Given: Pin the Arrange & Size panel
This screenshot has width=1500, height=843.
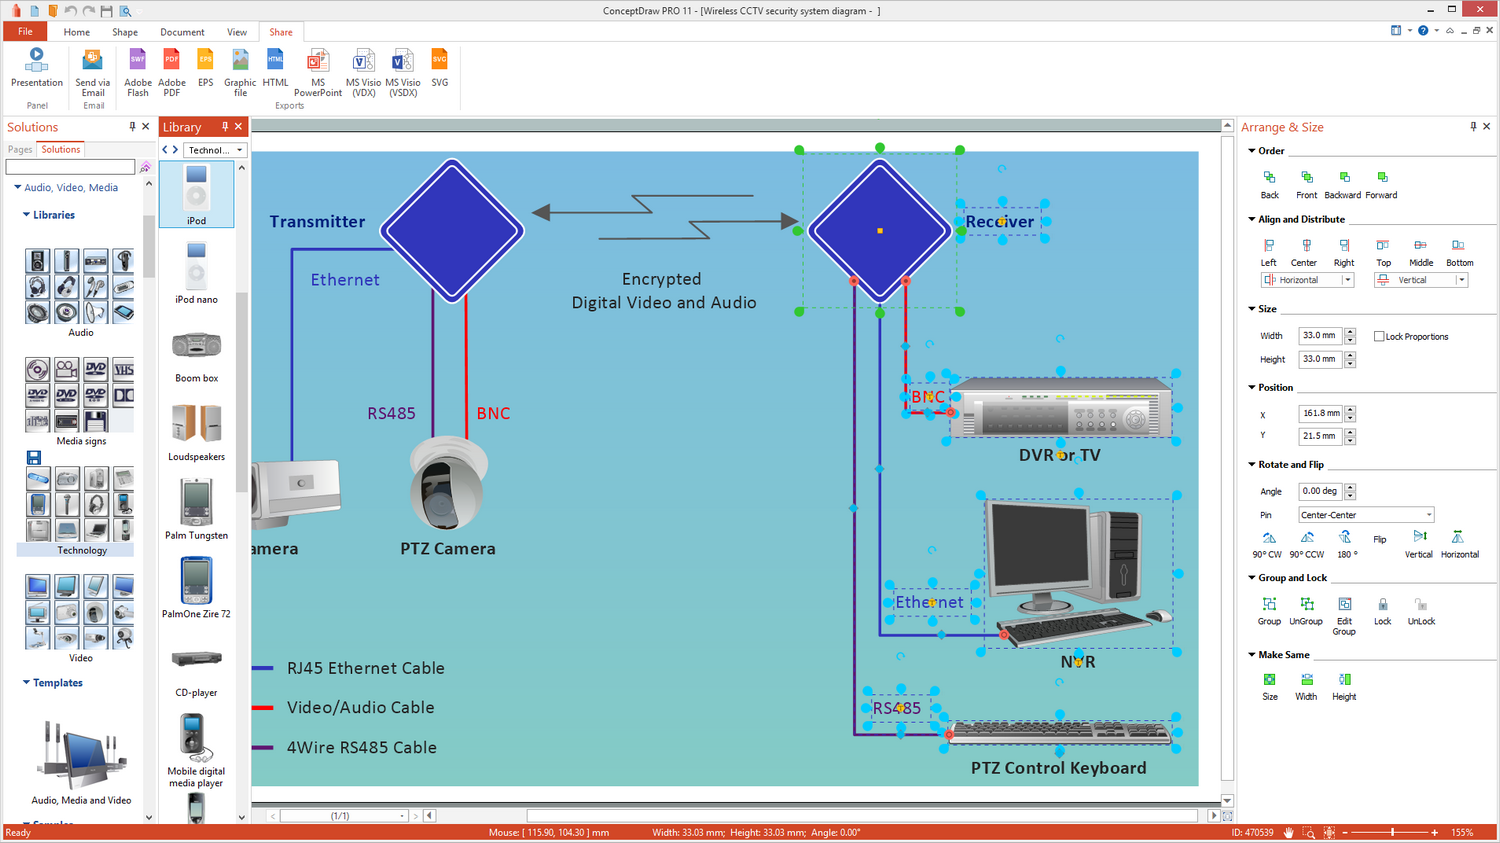Looking at the screenshot, I should (1472, 127).
